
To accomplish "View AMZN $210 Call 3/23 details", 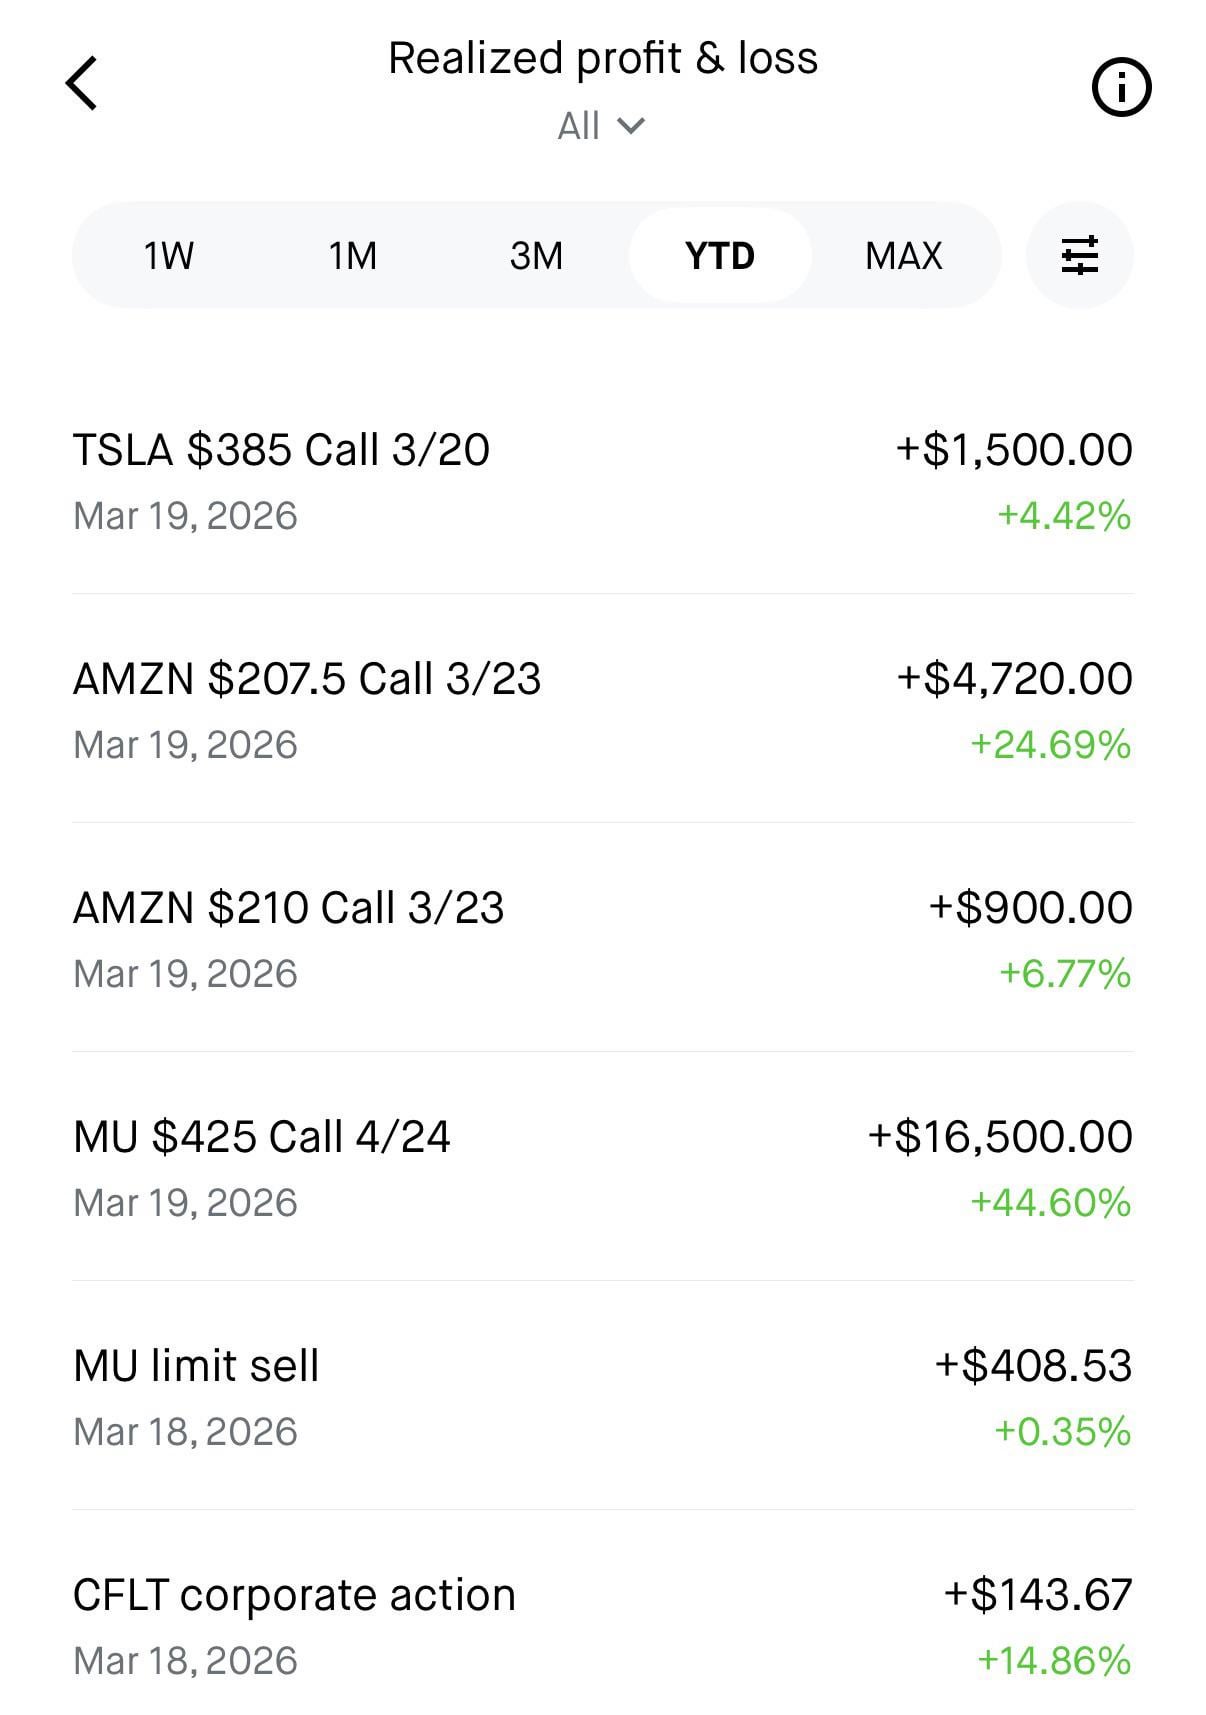I will coord(288,908).
